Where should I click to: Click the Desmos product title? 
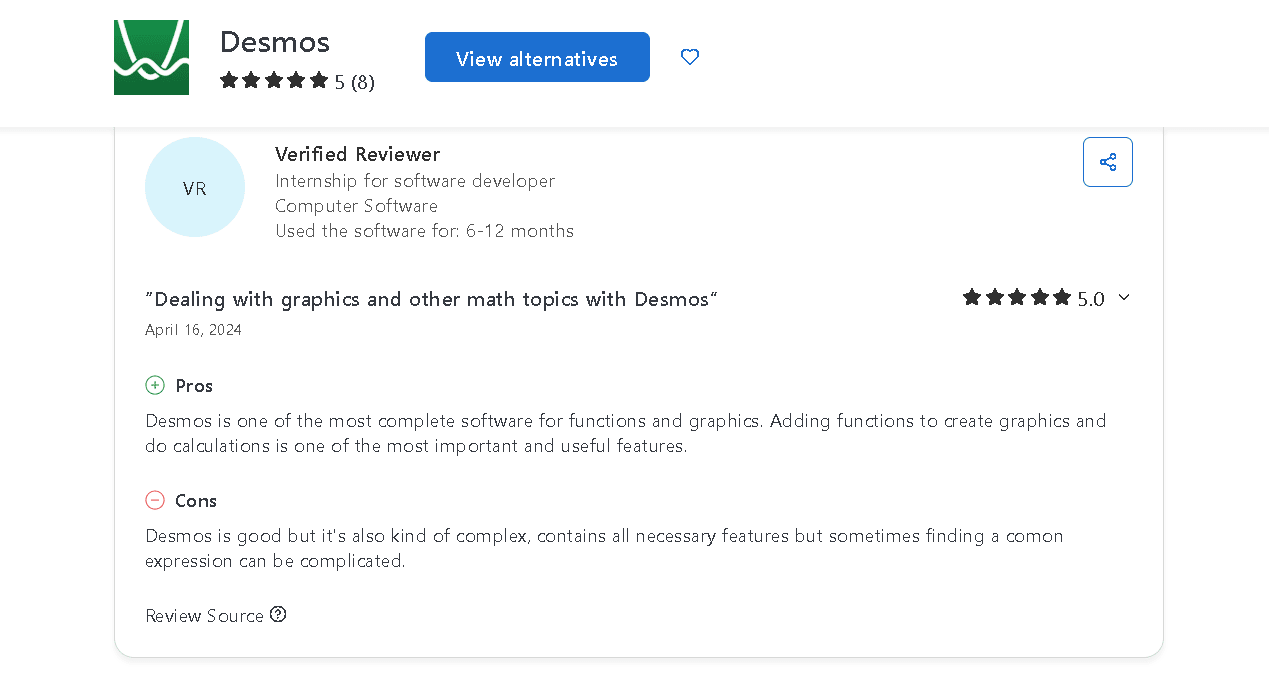pyautogui.click(x=274, y=42)
